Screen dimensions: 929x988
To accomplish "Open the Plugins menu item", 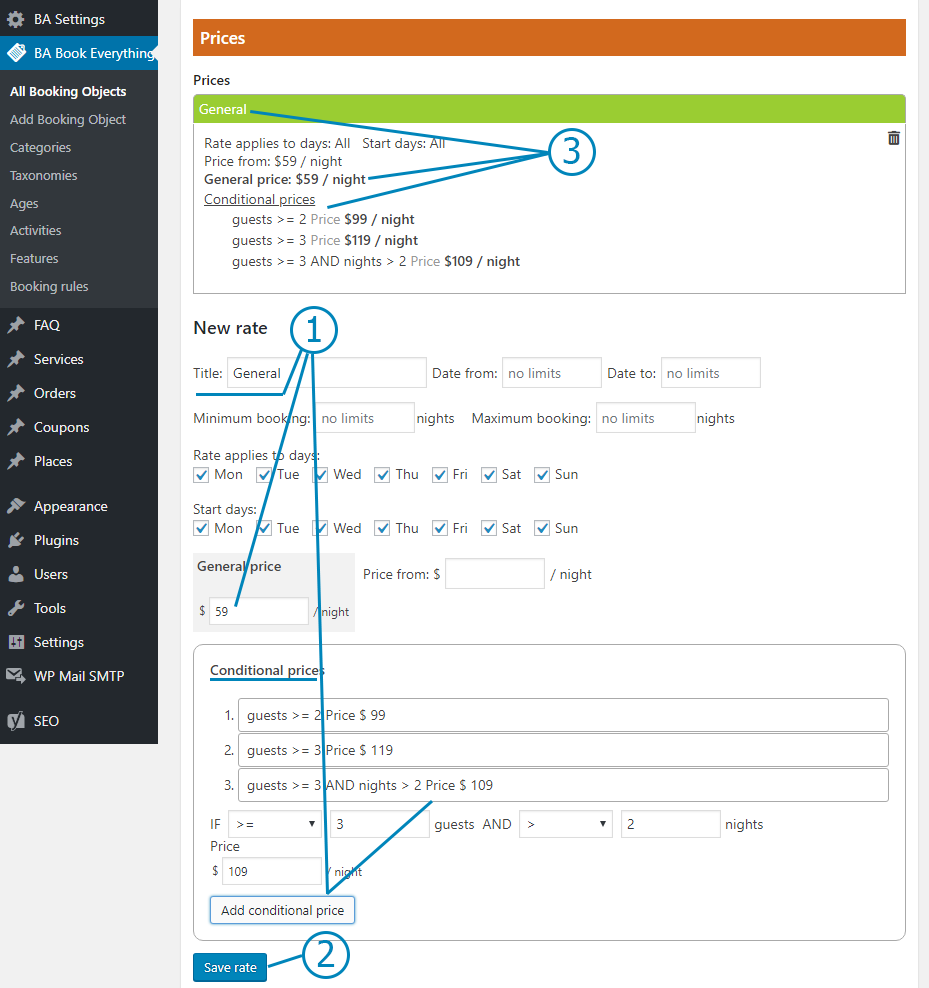I will click(56, 540).
